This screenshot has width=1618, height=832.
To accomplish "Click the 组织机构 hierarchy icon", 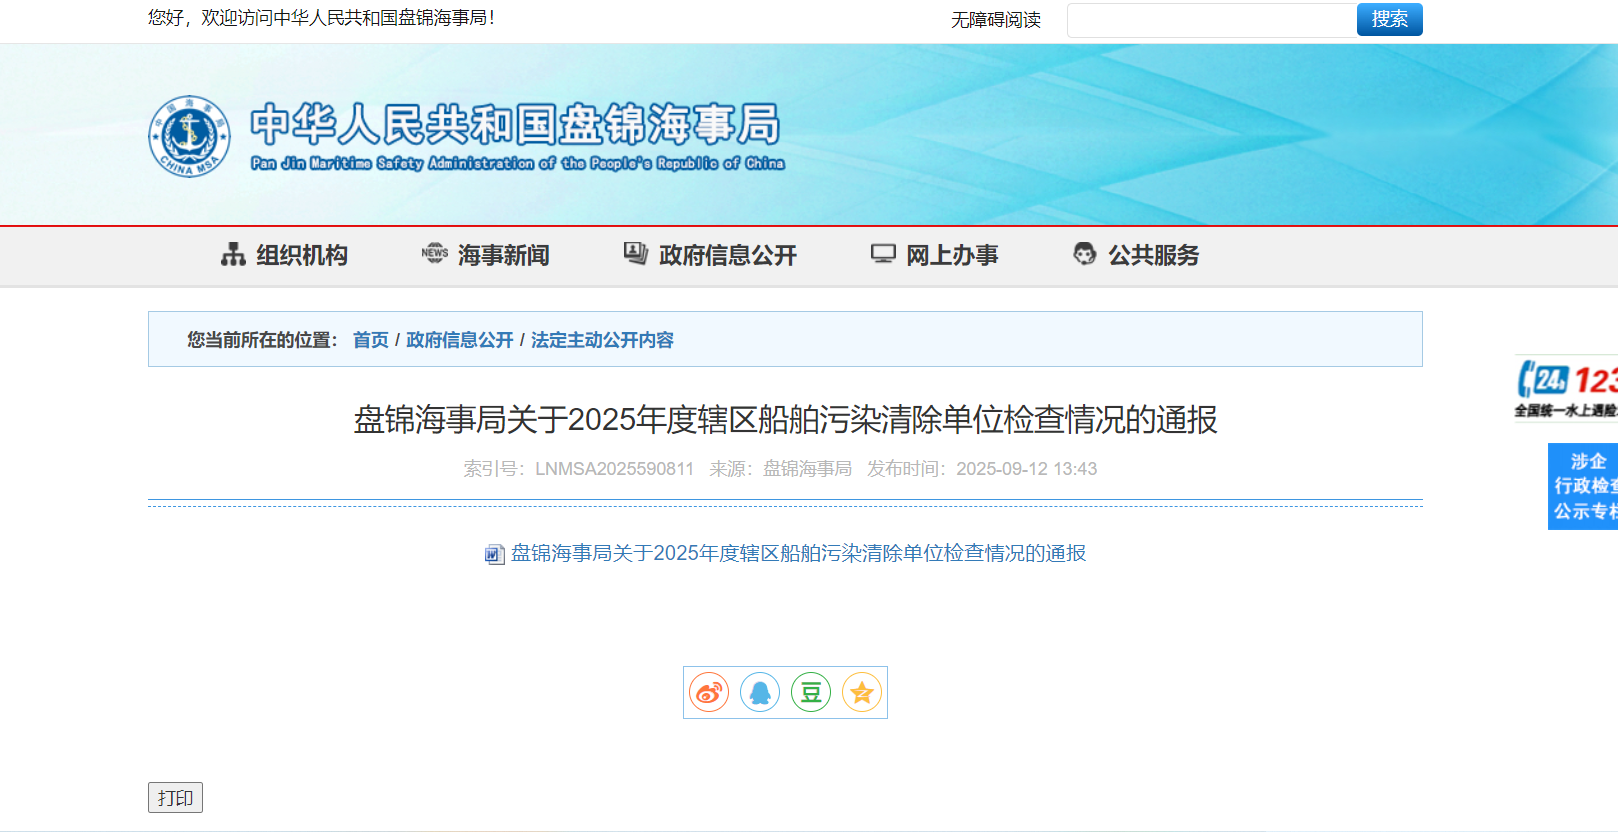I will (x=233, y=255).
